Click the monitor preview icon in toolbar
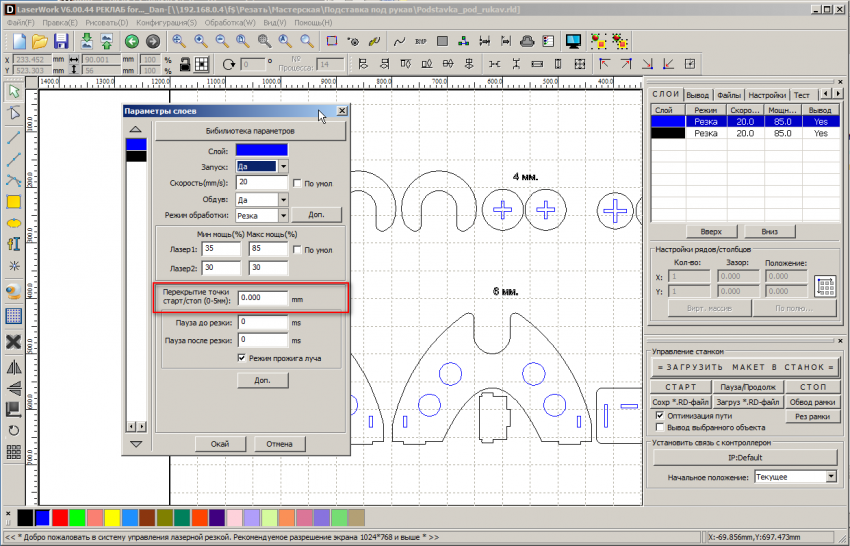 tap(574, 41)
